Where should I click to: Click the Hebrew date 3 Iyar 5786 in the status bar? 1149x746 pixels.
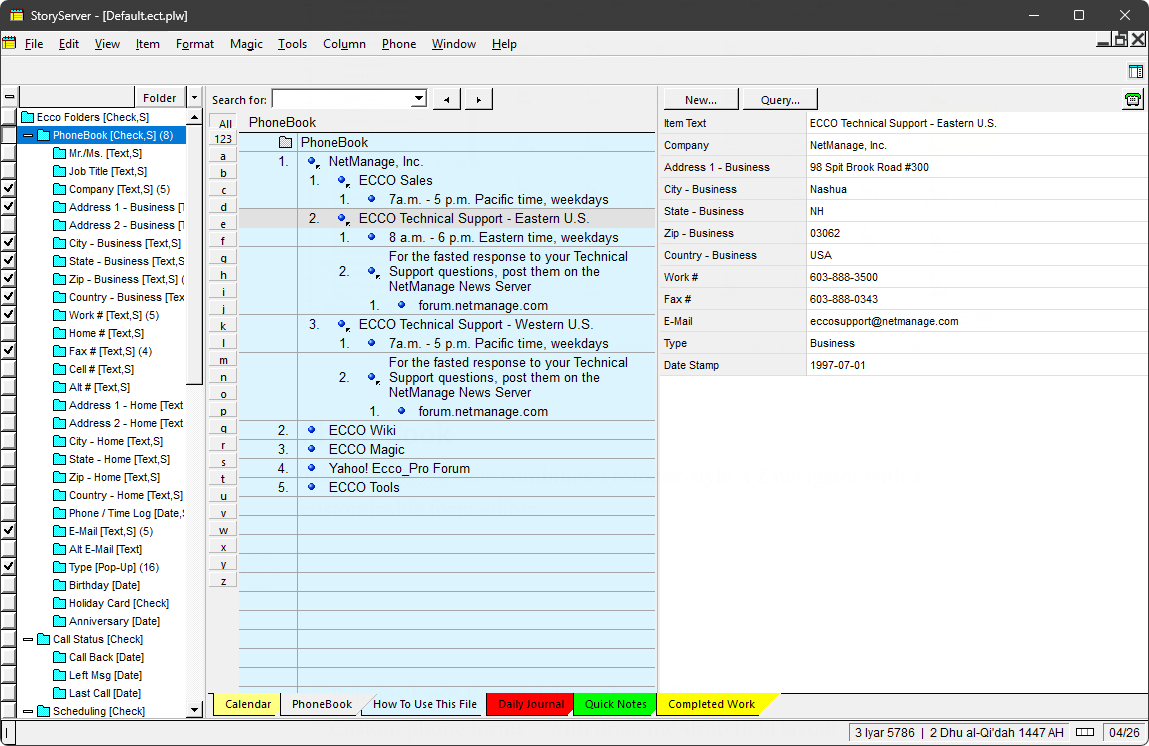[x=884, y=732]
